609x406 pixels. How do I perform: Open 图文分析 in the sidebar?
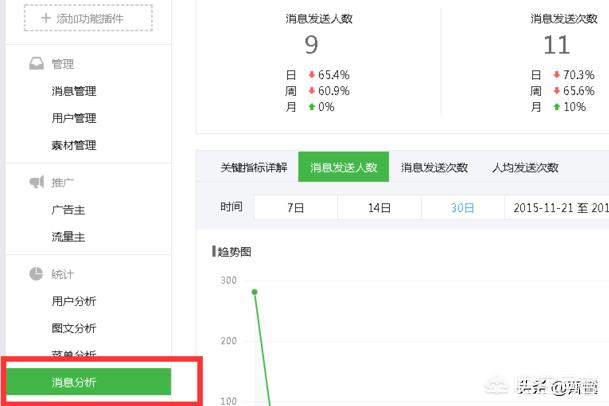(x=74, y=328)
